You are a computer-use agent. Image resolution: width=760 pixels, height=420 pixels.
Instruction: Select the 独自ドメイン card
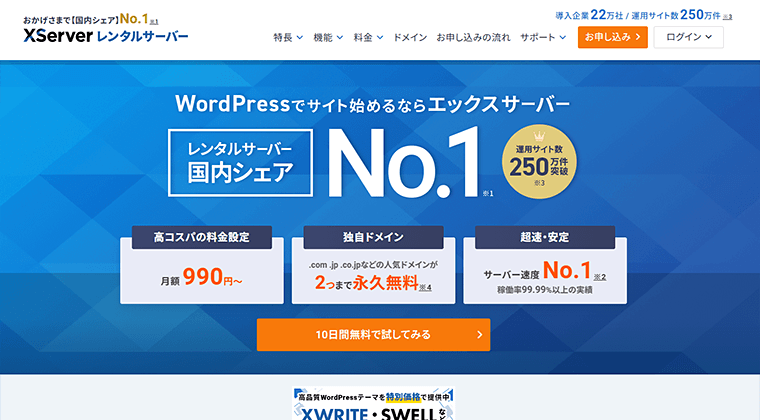coord(373,265)
